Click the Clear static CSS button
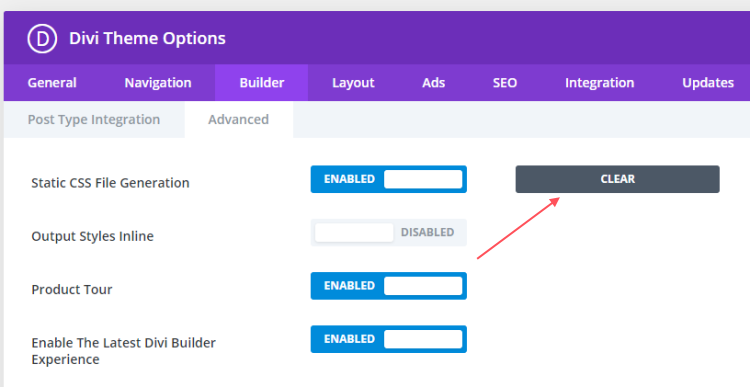750x387 pixels. tap(618, 179)
